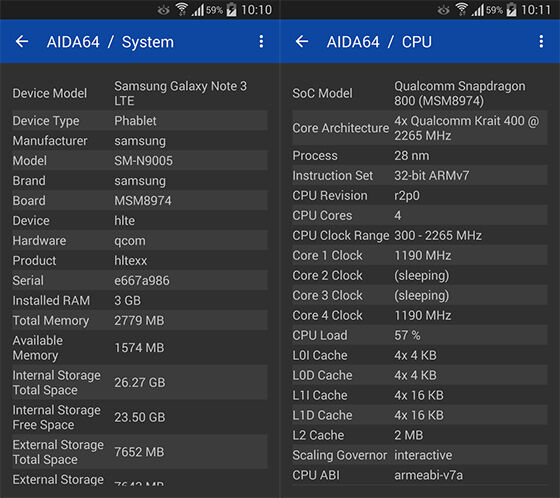Tap back arrow on AIDA64 System screen
560x498 pixels.
click(x=22, y=41)
